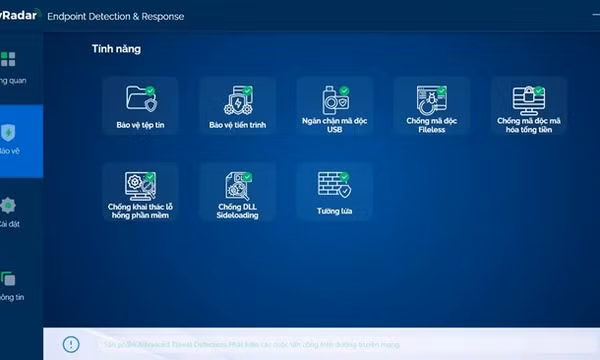600x360 pixels.
Task: Click the Endpoint Detection & Response title
Action: (x=116, y=16)
